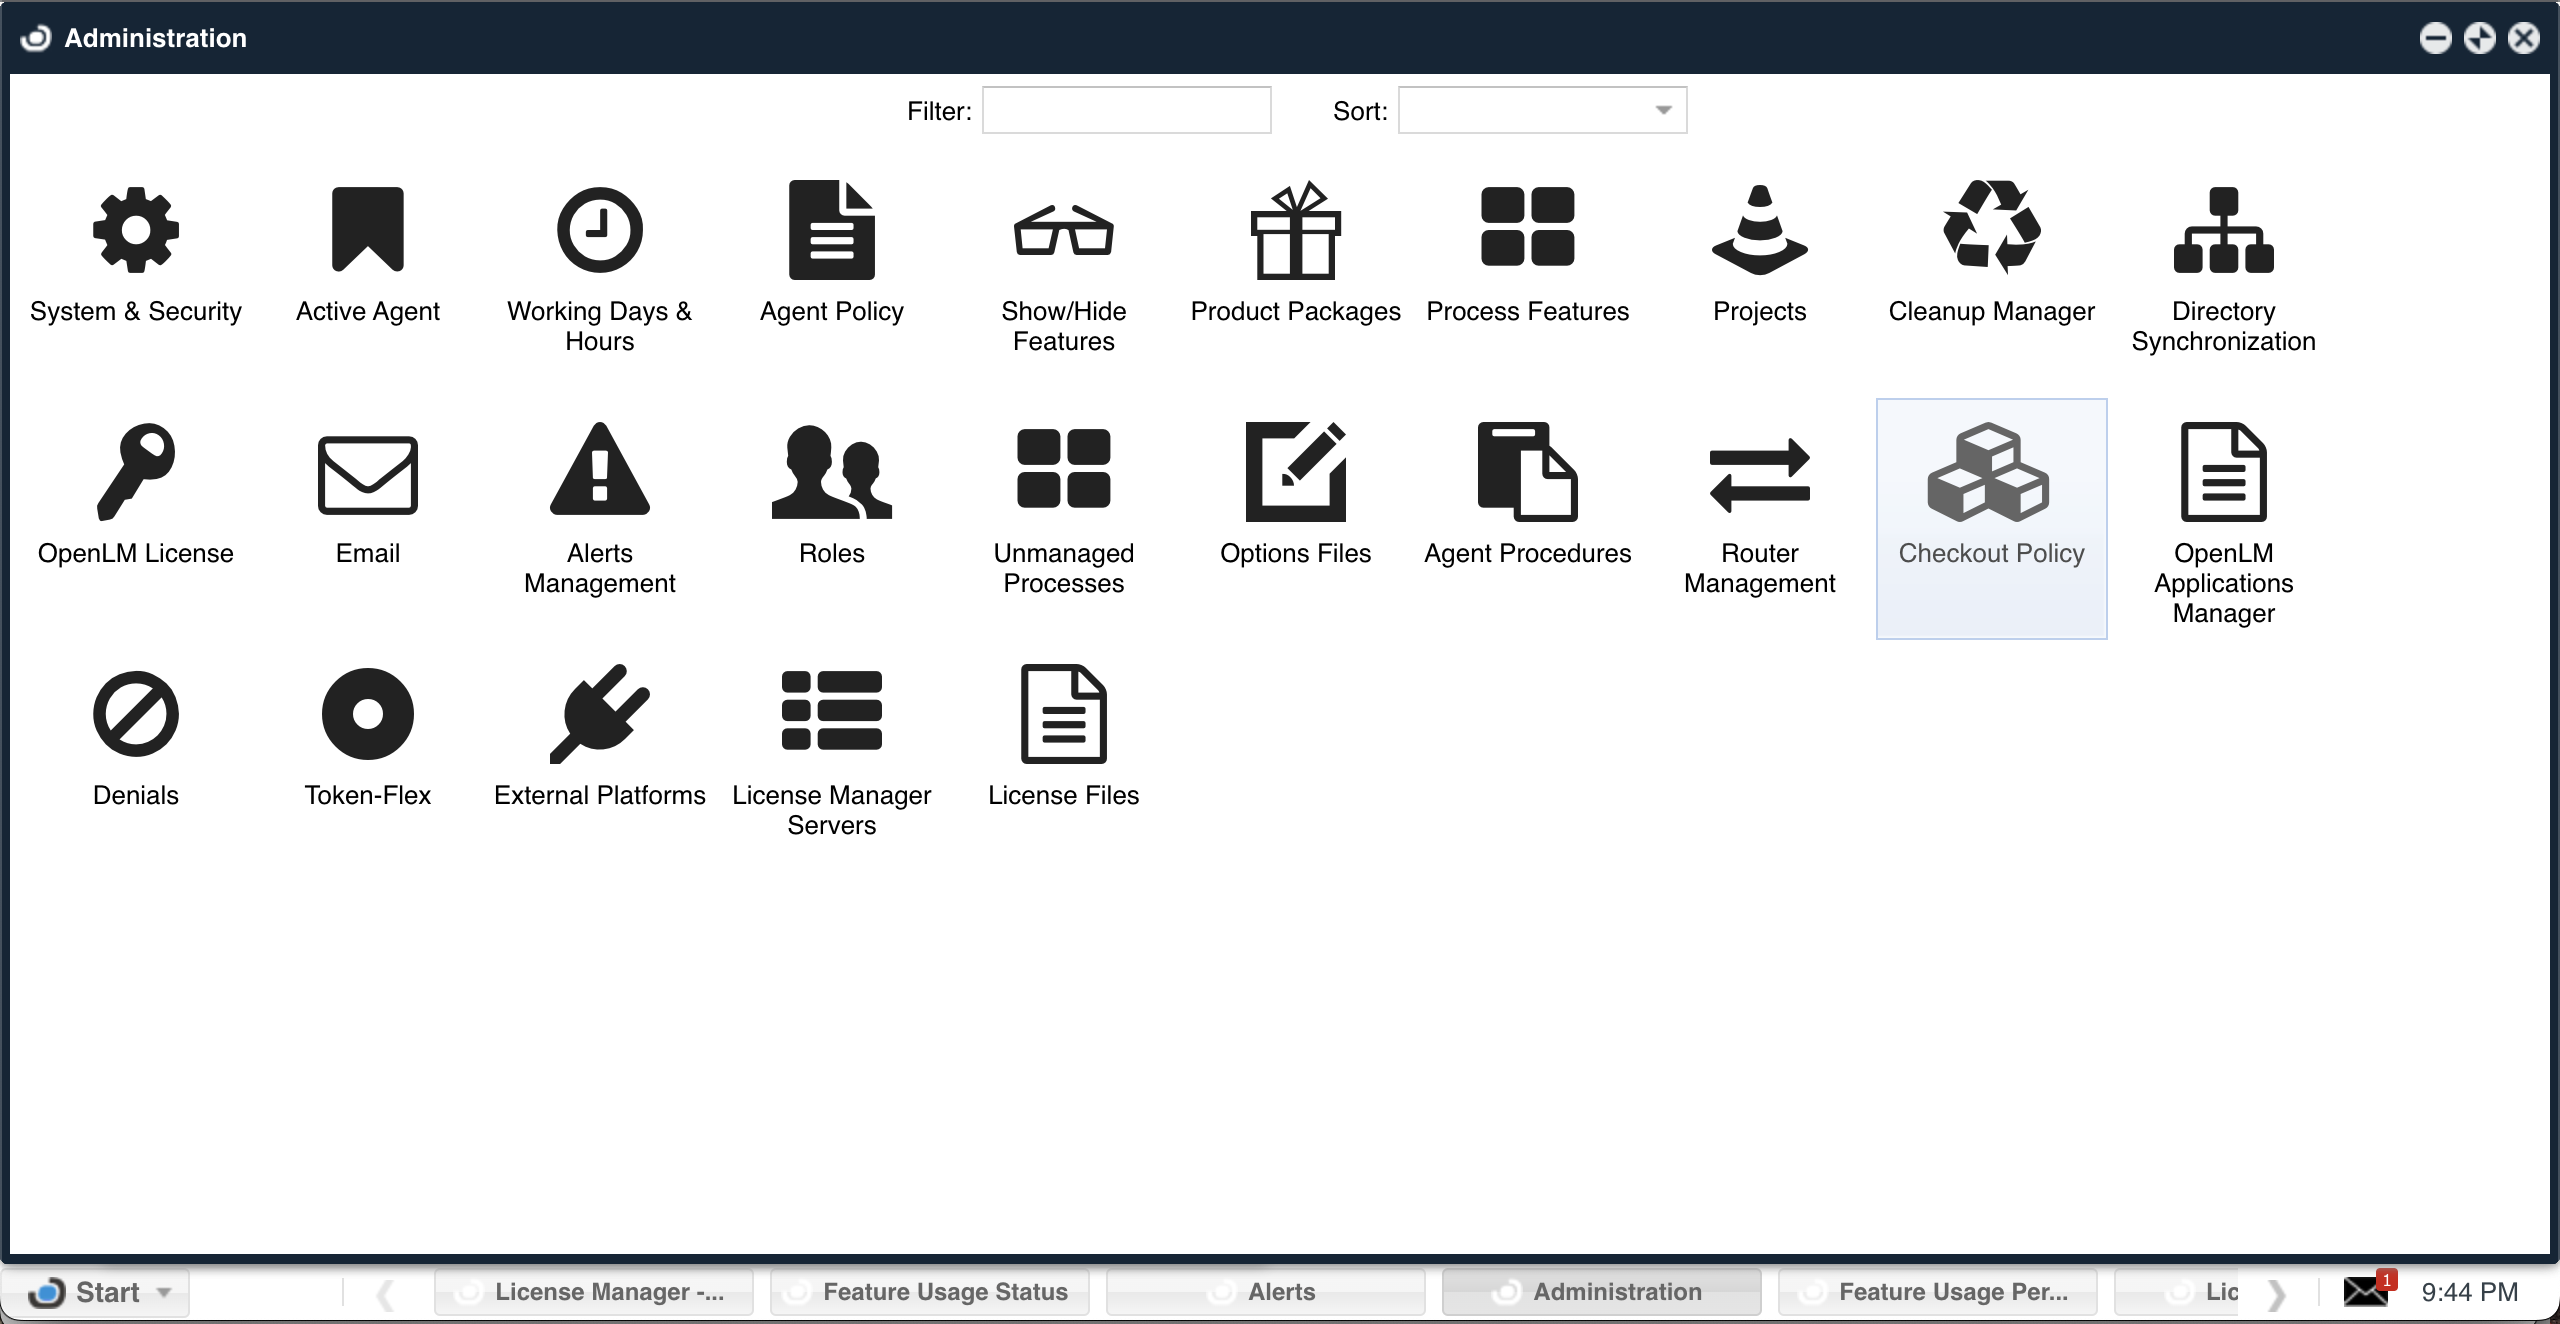The height and width of the screenshot is (1324, 2560).
Task: Open the Active Agent bookmark icon
Action: tap(367, 230)
